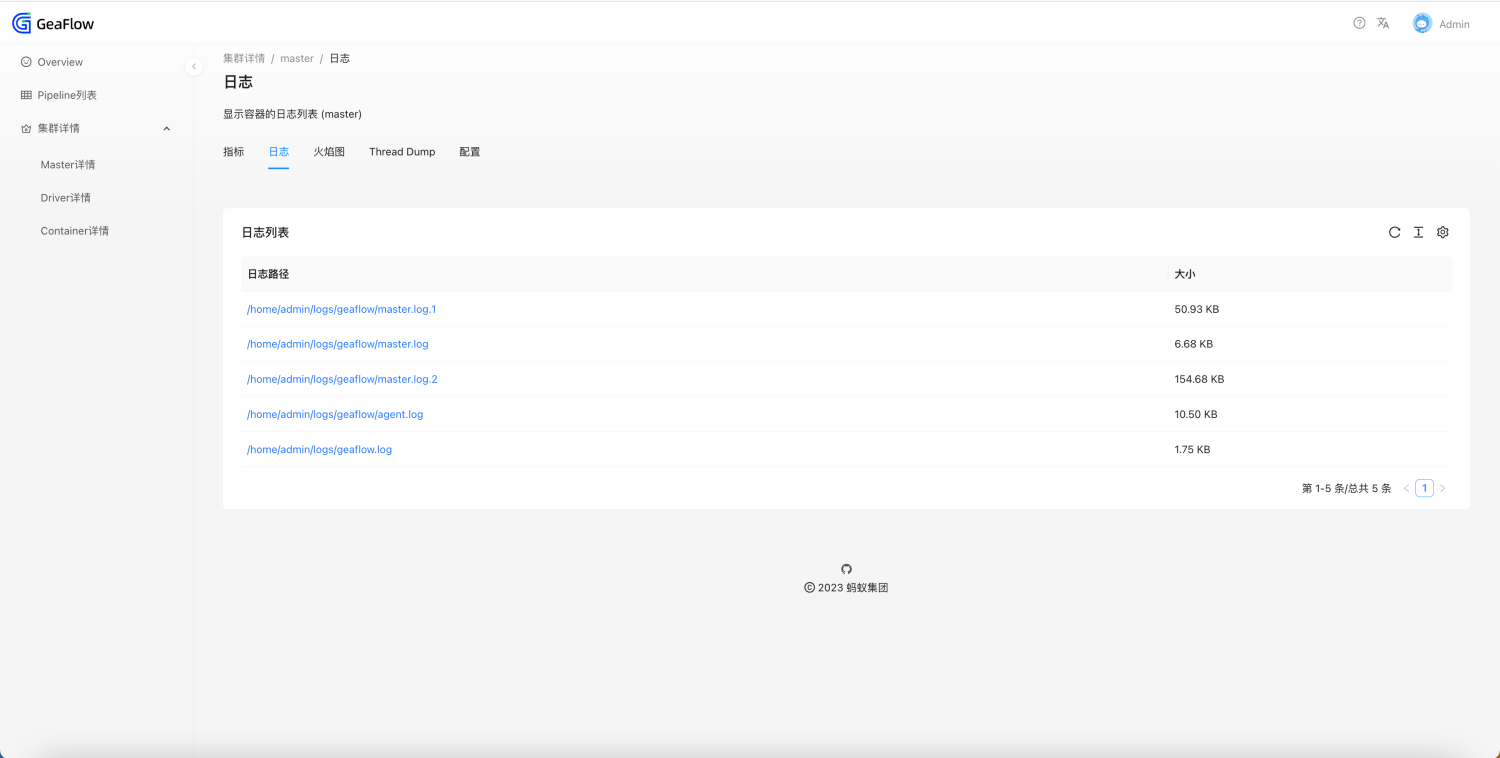Select page 1 in pagination
This screenshot has height=758, width=1500.
(1424, 488)
